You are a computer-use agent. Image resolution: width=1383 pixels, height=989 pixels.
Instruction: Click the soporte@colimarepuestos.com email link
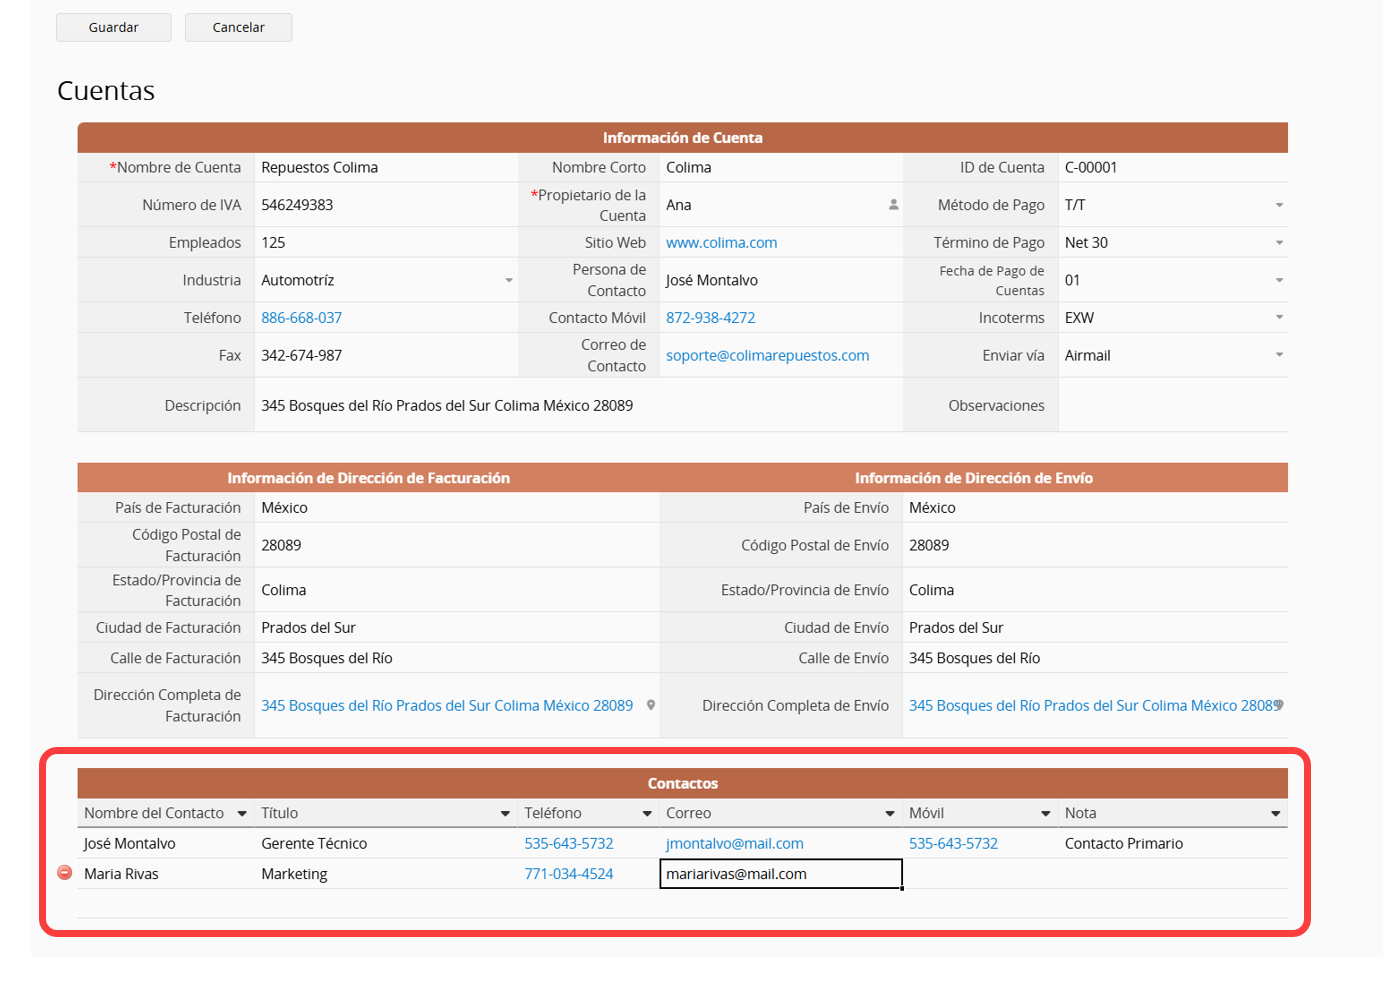coord(767,355)
